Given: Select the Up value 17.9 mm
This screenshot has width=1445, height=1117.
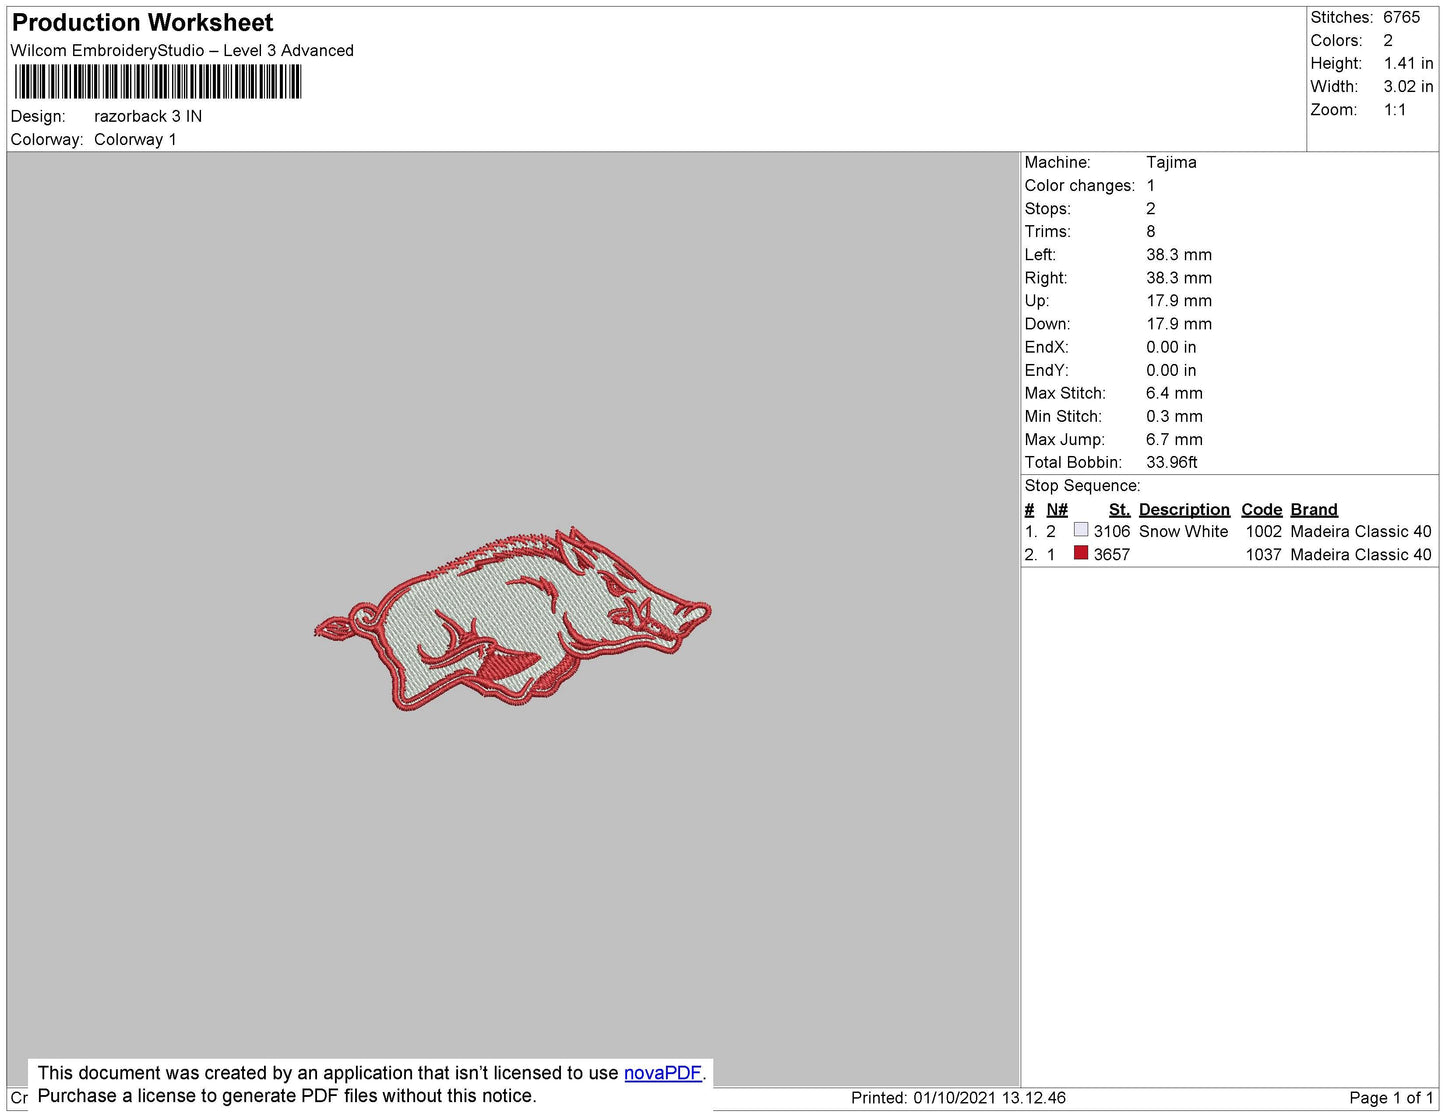Looking at the screenshot, I should [1179, 301].
